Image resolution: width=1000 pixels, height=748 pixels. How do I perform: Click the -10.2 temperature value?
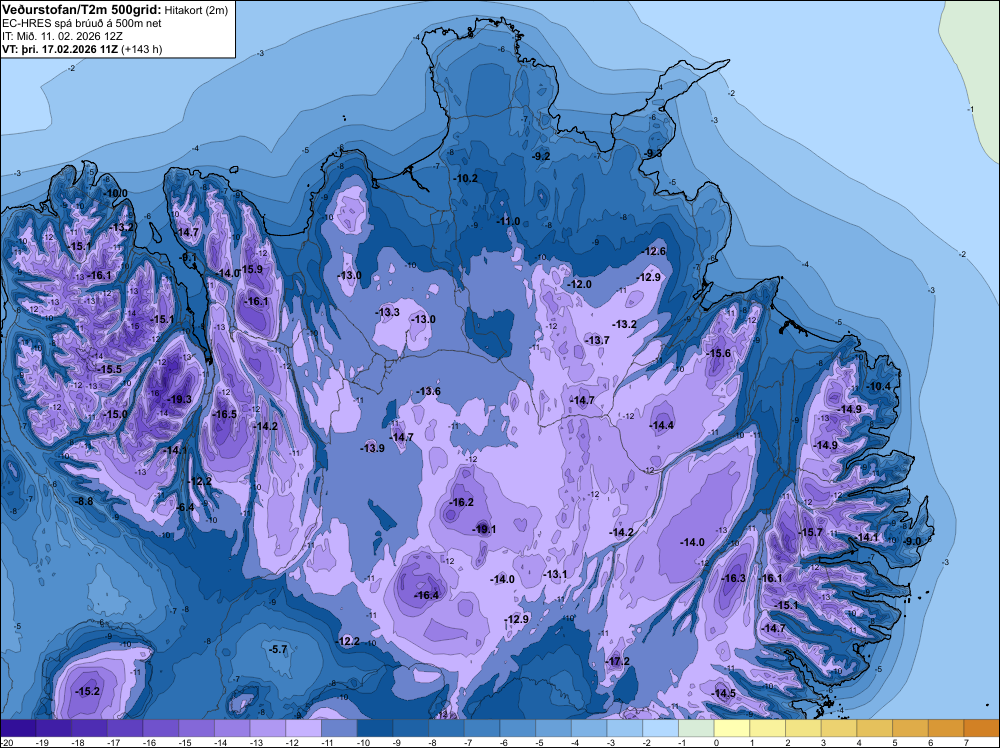click(x=465, y=179)
